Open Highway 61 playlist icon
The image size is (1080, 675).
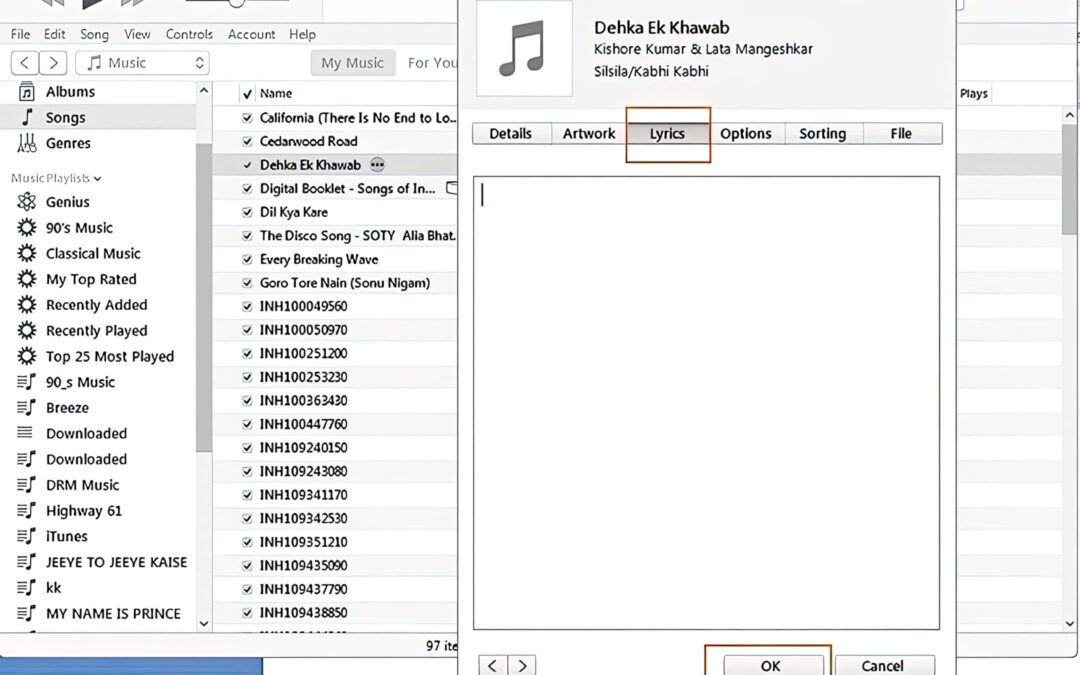click(26, 510)
